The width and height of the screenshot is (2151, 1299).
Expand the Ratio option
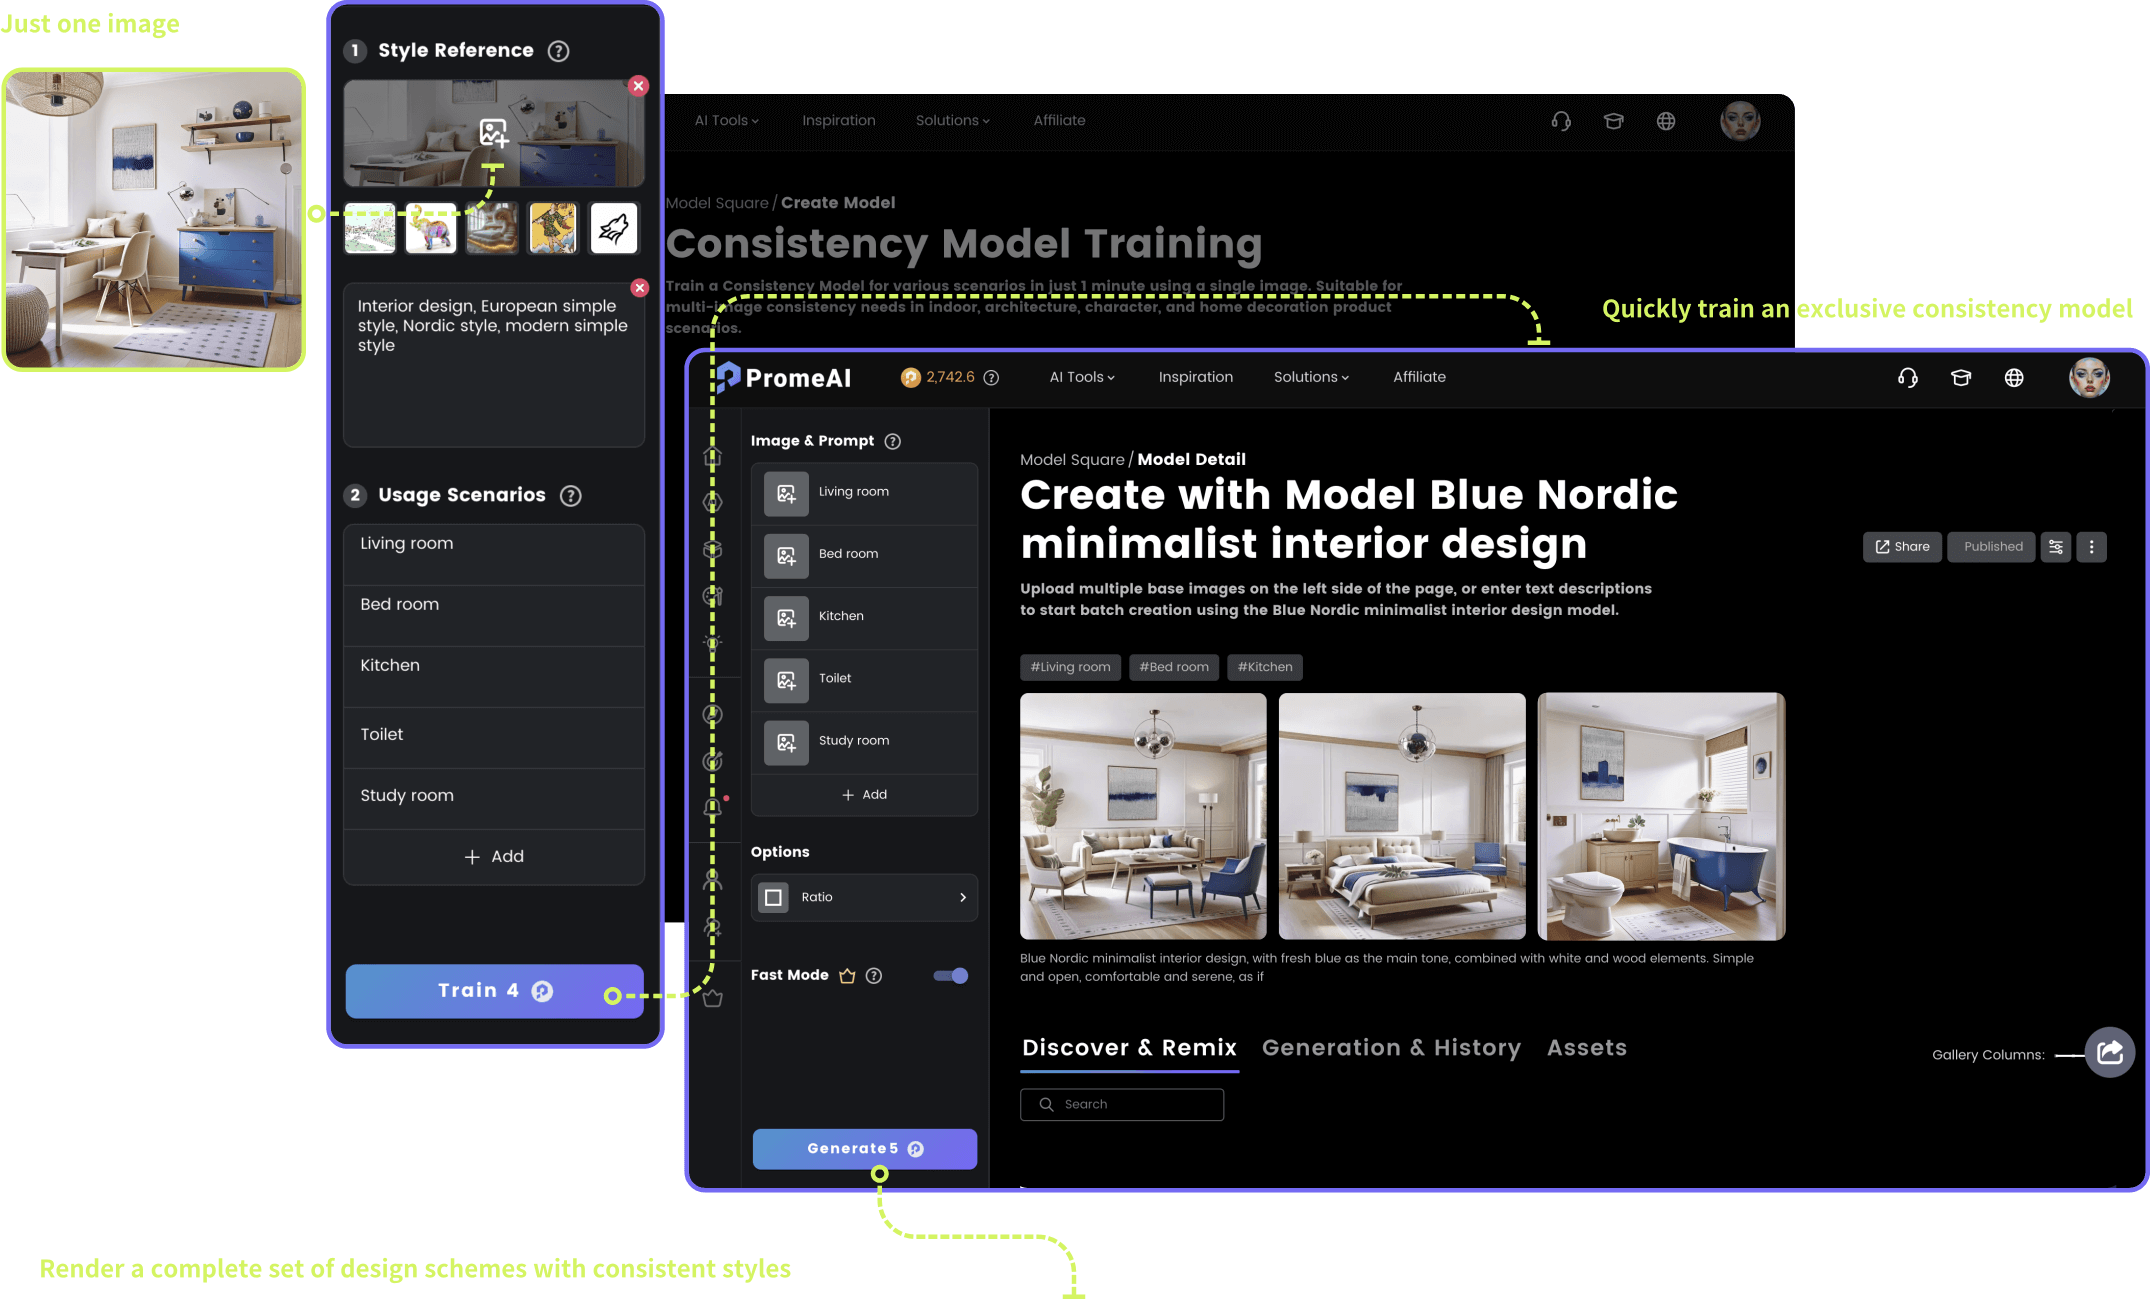[864, 898]
